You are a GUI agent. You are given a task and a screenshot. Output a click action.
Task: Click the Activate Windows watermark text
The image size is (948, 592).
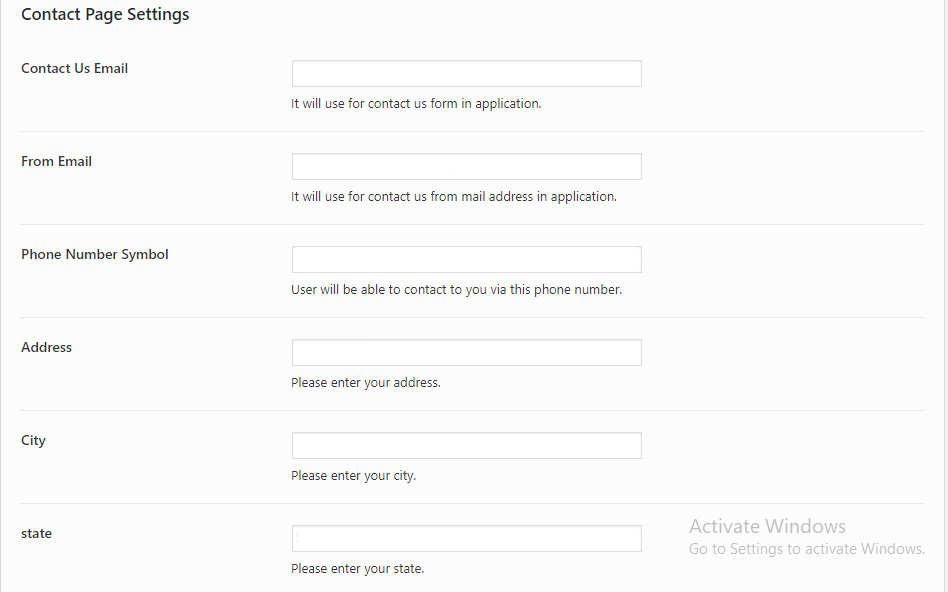click(x=767, y=527)
